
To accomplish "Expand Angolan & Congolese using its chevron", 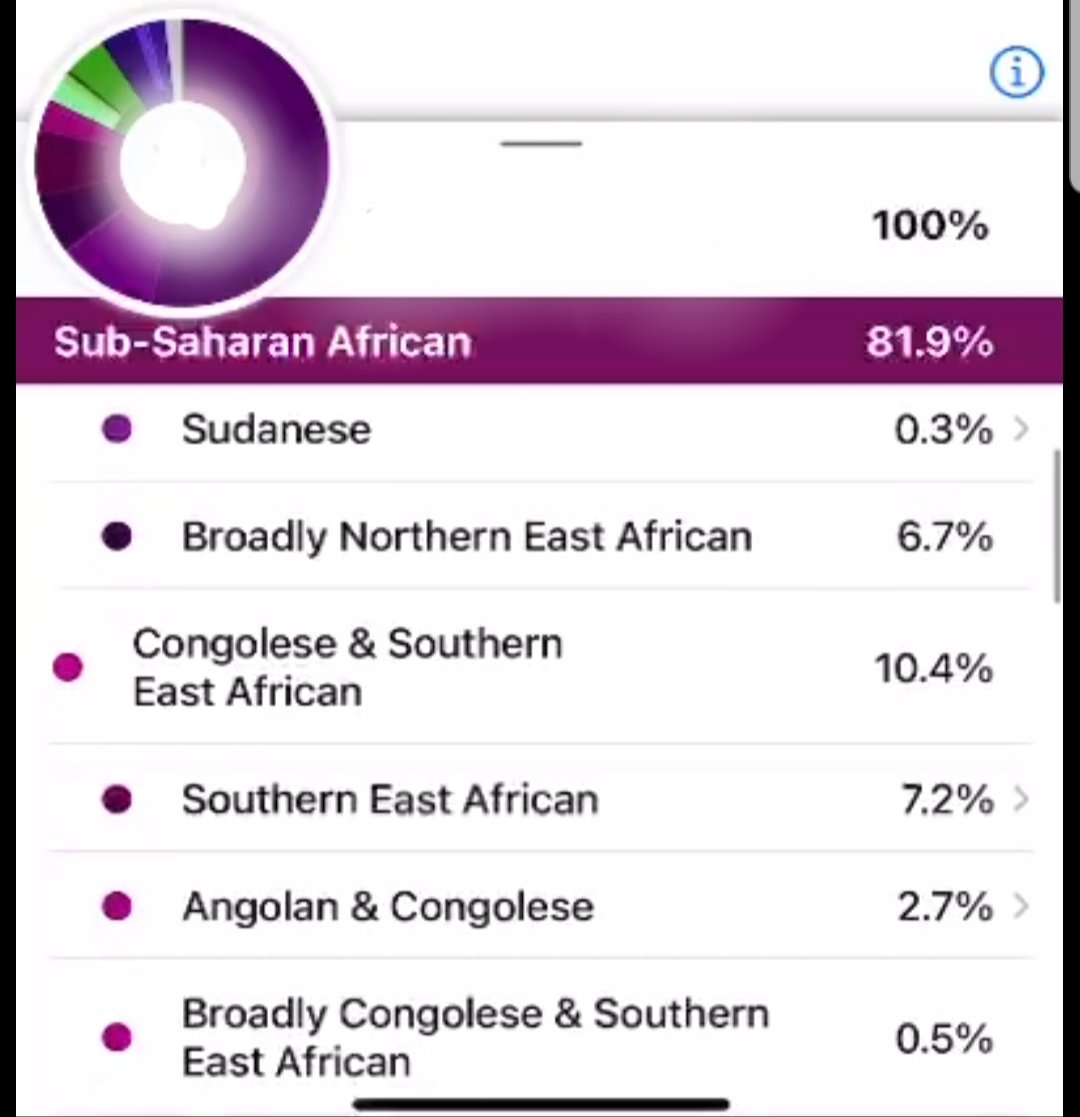I will (1021, 906).
